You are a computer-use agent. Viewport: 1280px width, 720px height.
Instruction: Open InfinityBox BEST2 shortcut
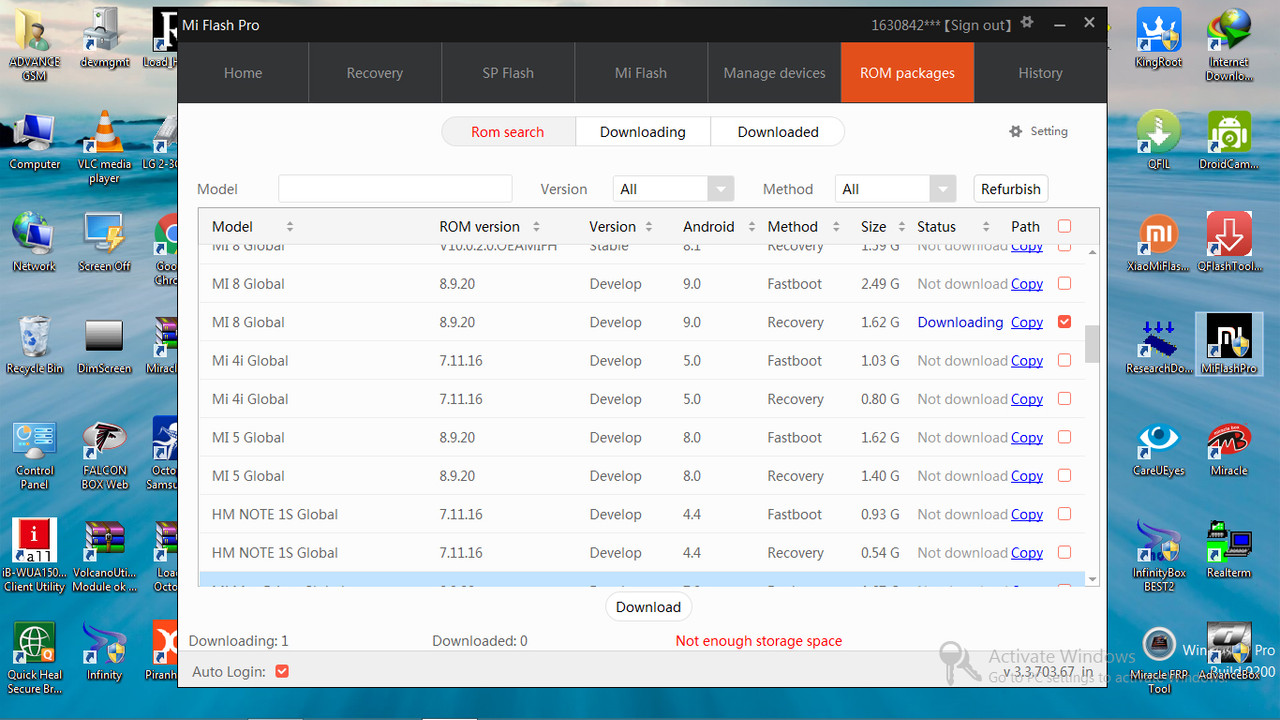(1159, 556)
